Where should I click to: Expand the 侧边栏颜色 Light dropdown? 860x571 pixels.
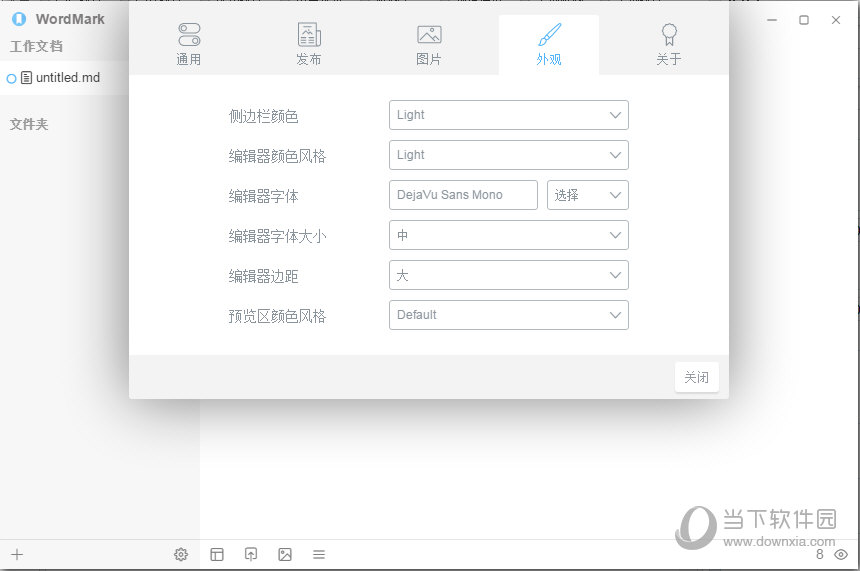(508, 115)
